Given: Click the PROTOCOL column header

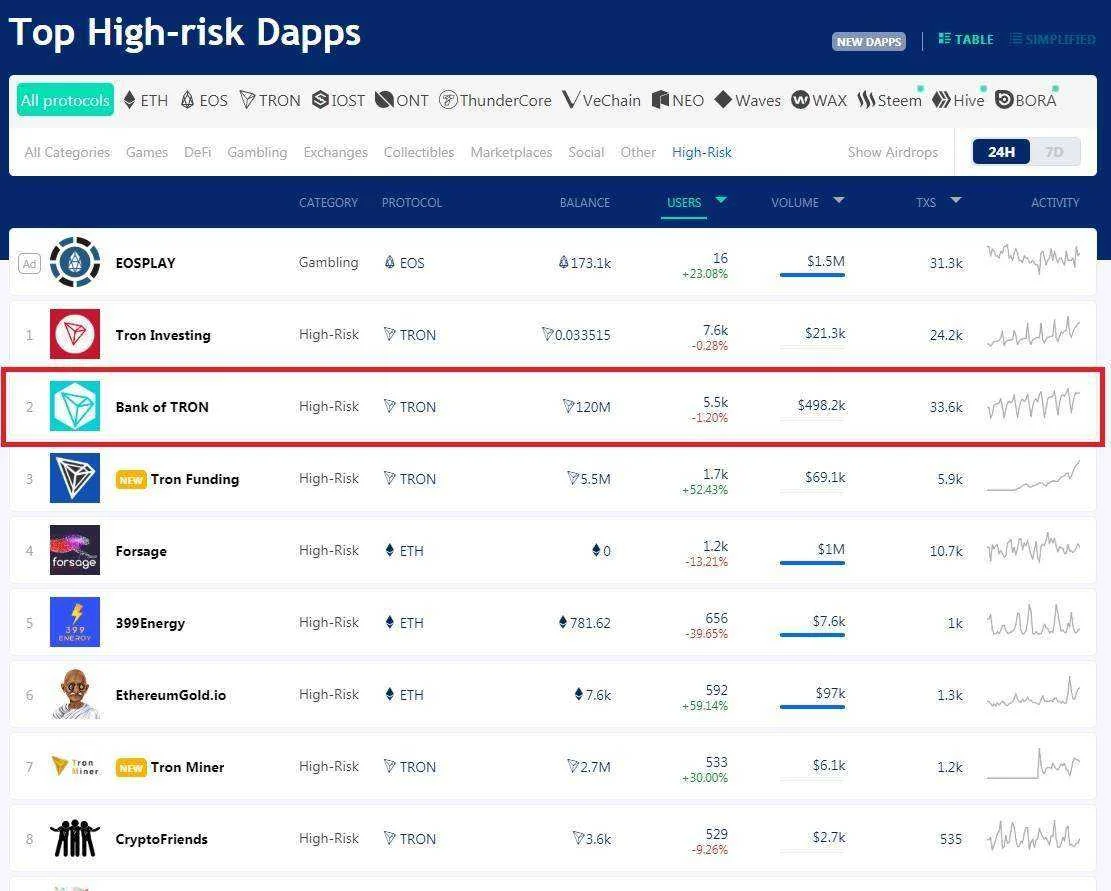Looking at the screenshot, I should pos(412,203).
